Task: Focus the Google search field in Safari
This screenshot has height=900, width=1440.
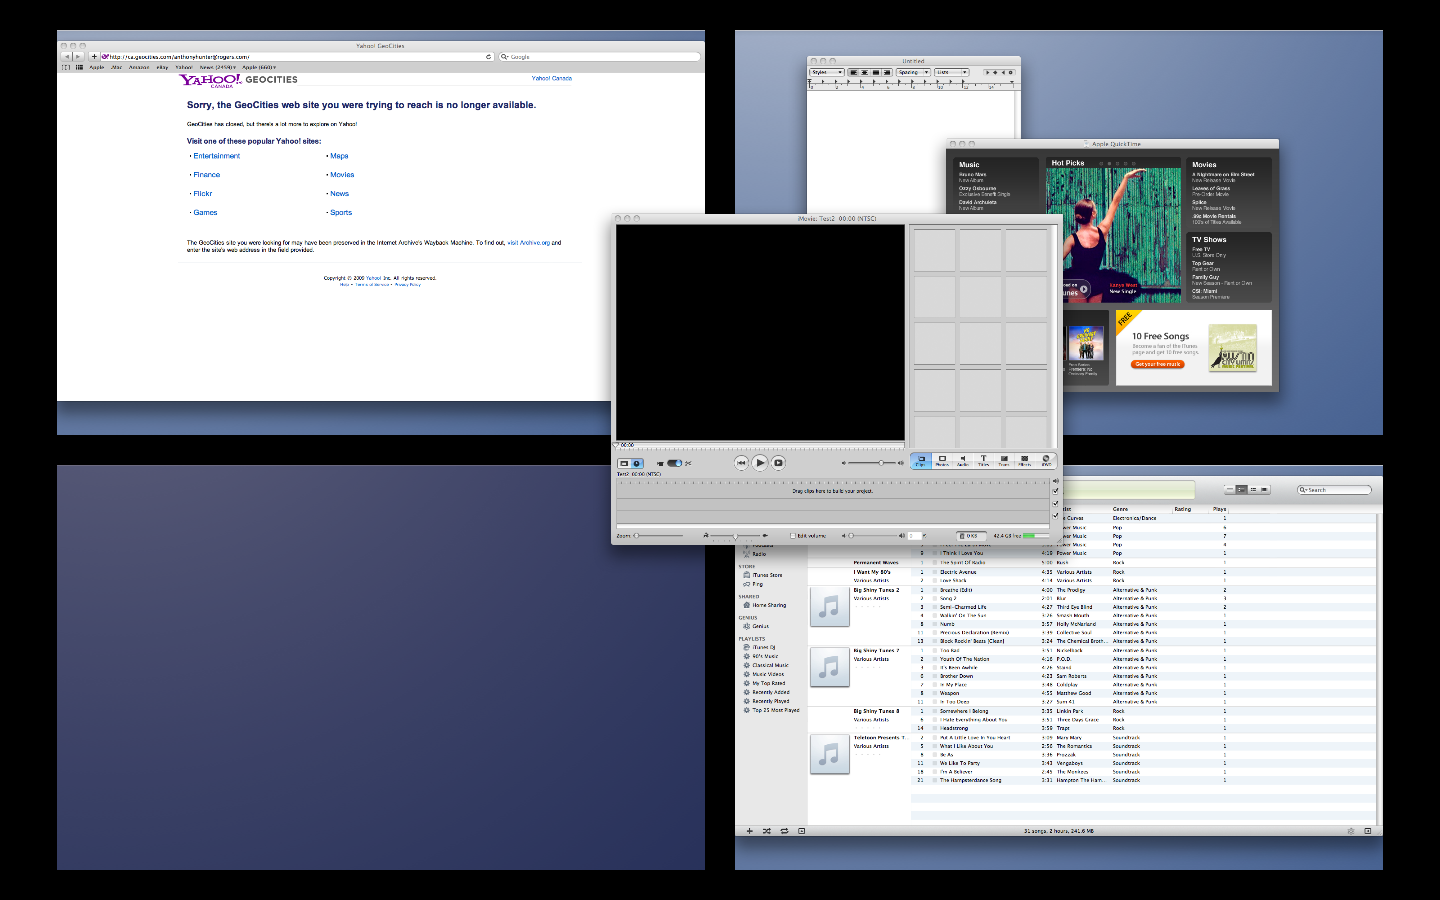Action: [x=599, y=57]
